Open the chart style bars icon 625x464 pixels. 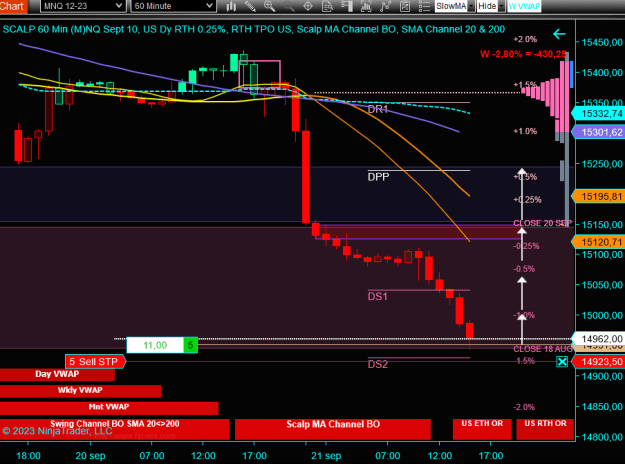point(231,6)
